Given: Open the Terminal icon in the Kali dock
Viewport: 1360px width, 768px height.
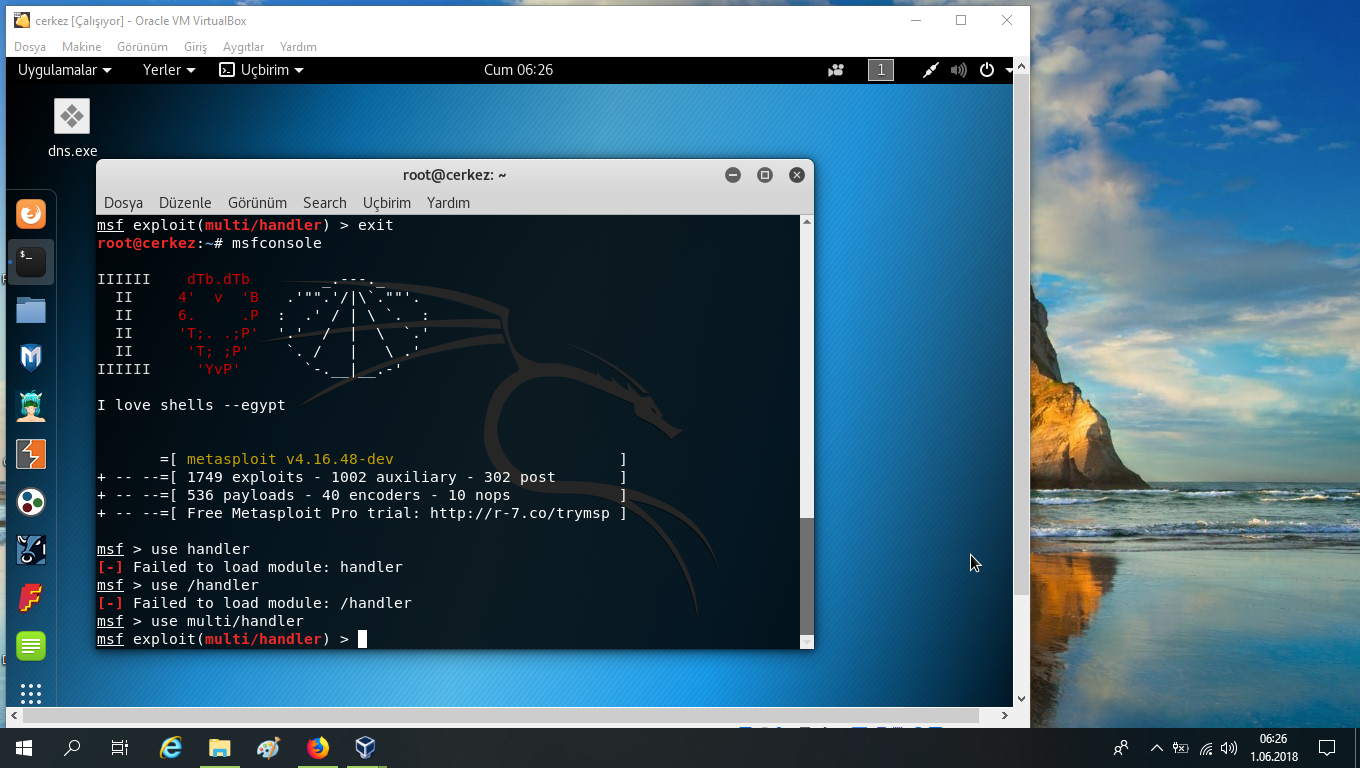Looking at the screenshot, I should [x=31, y=262].
